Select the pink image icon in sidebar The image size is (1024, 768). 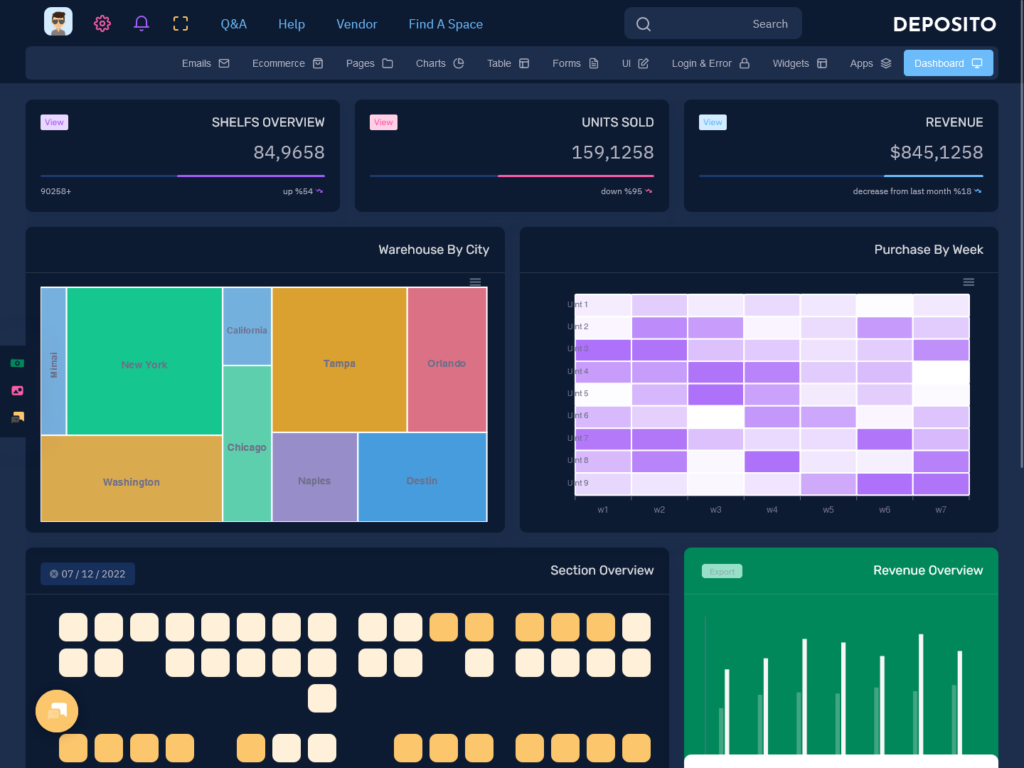16,390
